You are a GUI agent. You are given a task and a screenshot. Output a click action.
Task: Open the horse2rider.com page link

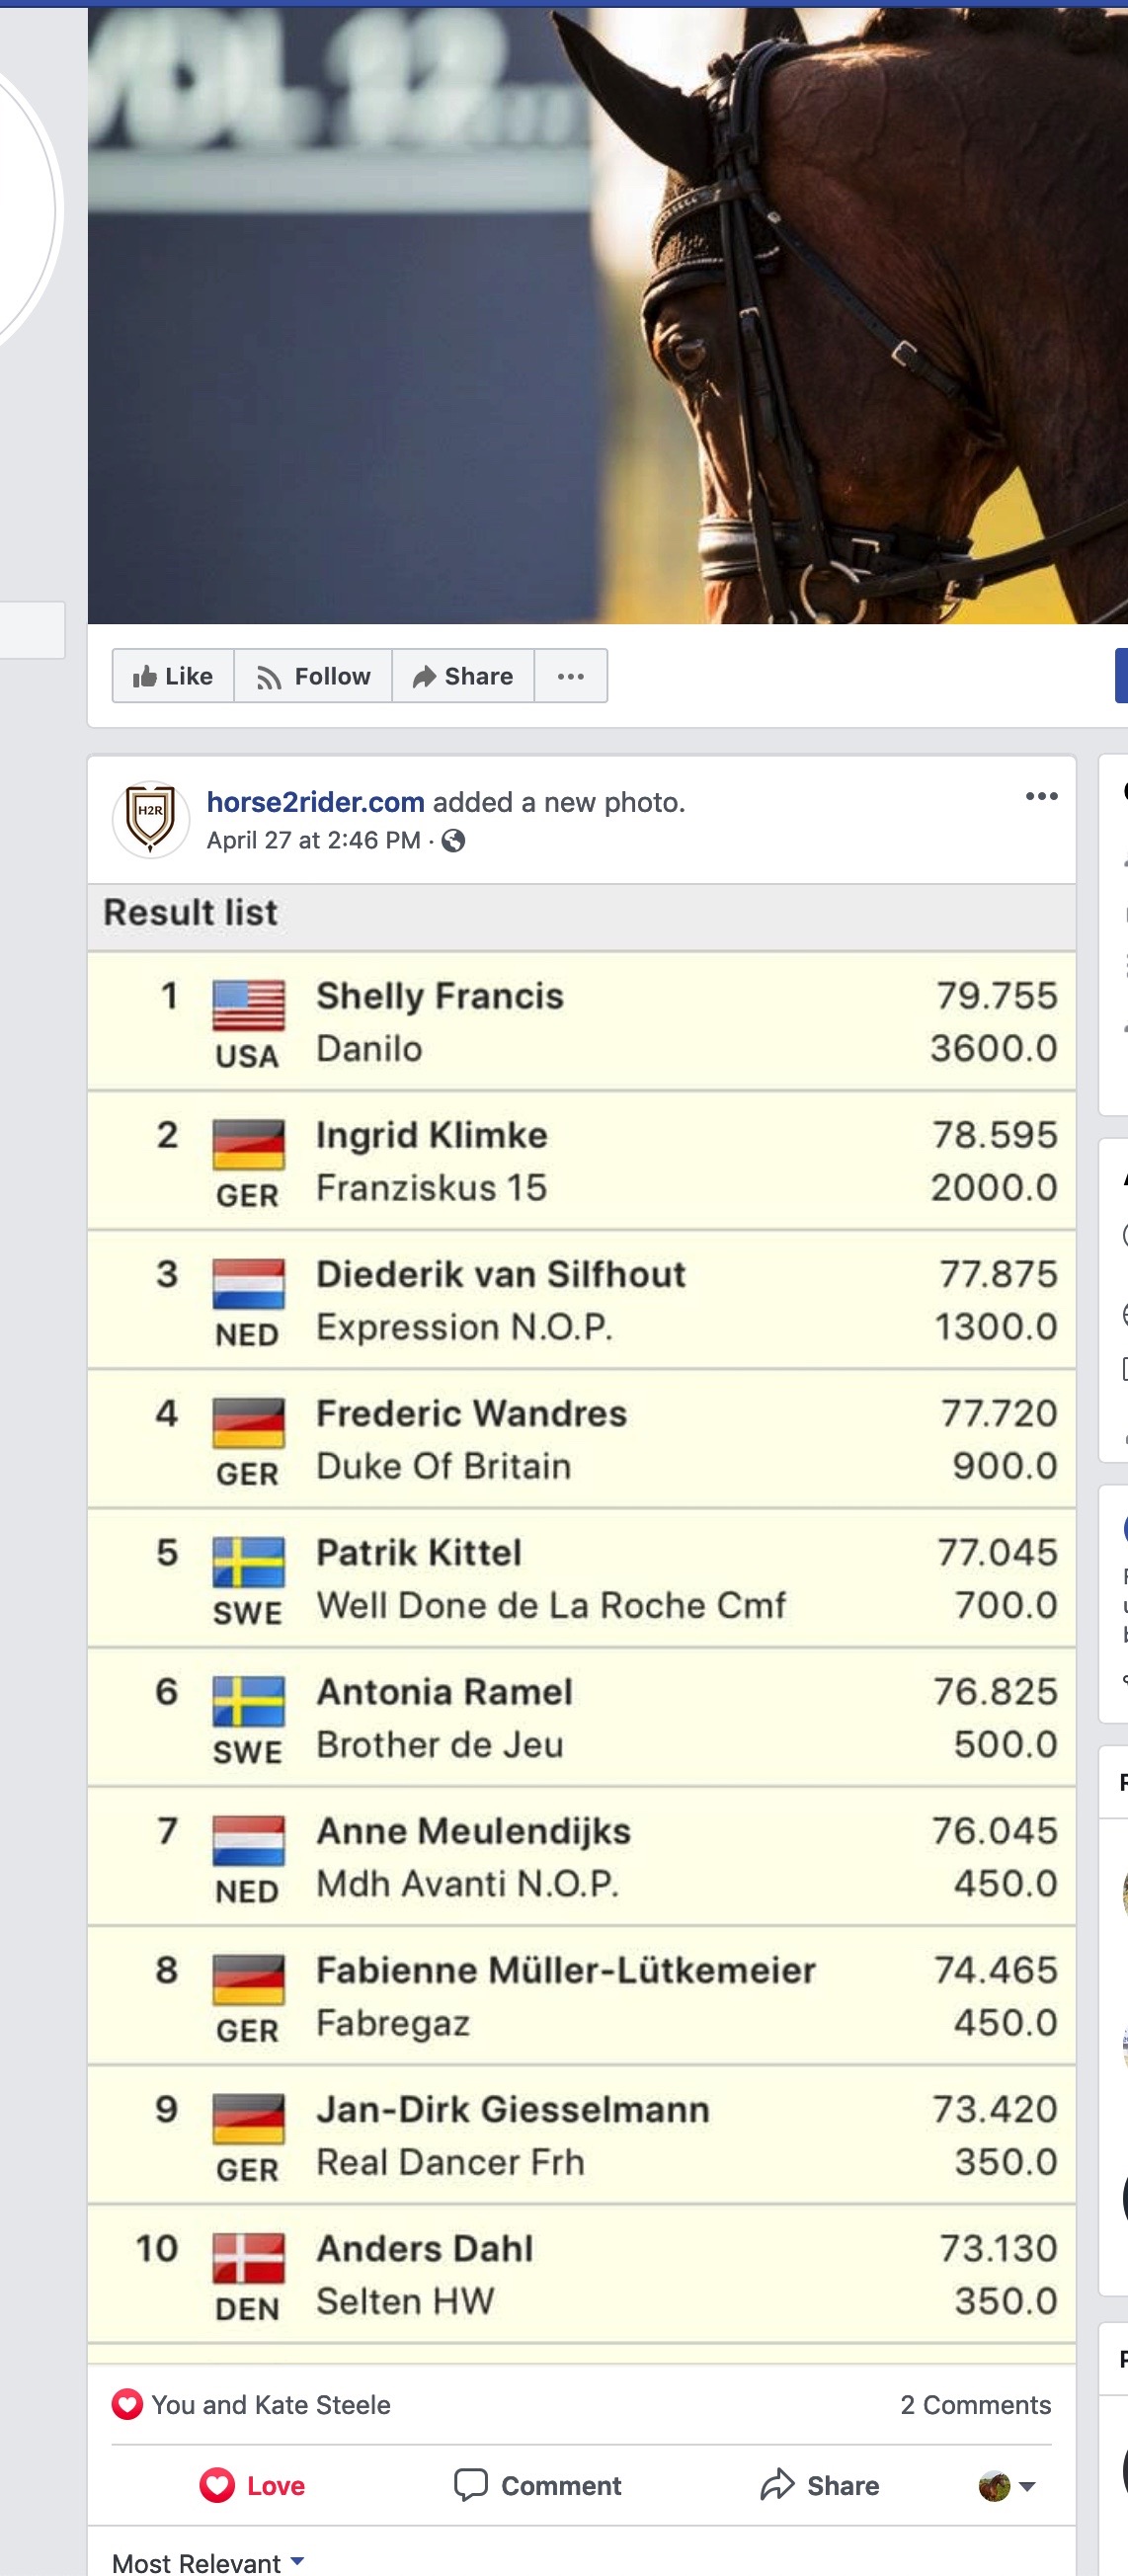tap(315, 802)
